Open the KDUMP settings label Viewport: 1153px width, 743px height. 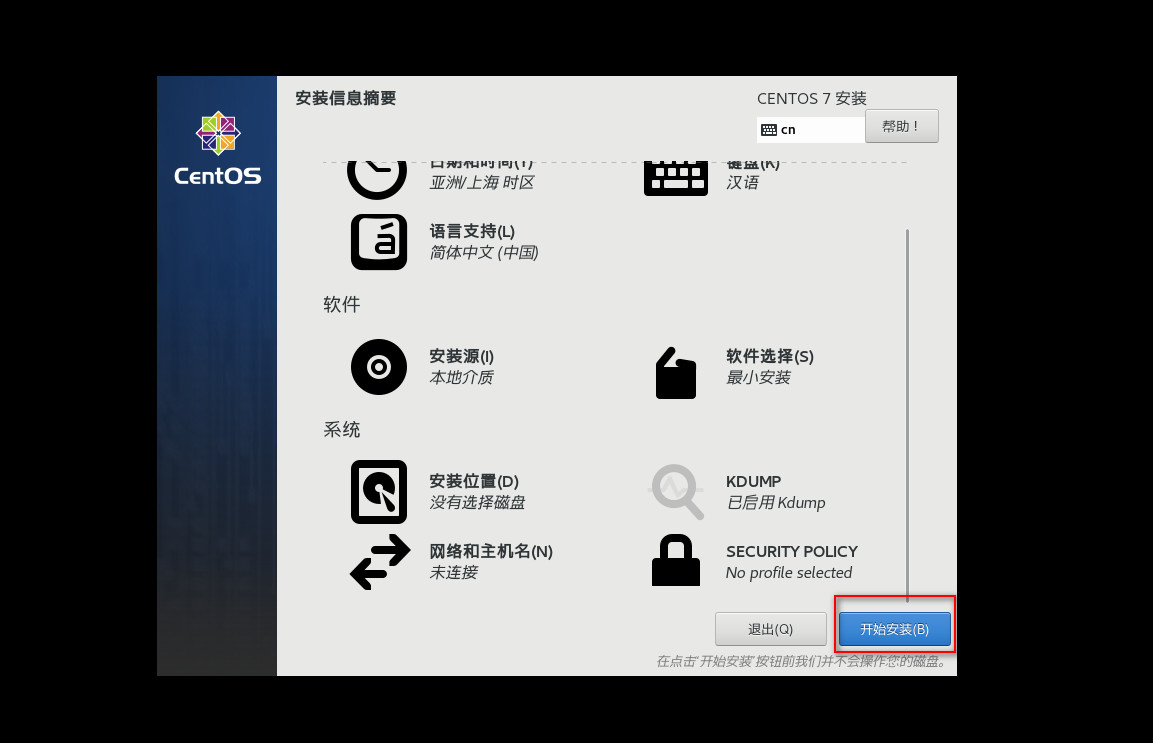(x=754, y=482)
